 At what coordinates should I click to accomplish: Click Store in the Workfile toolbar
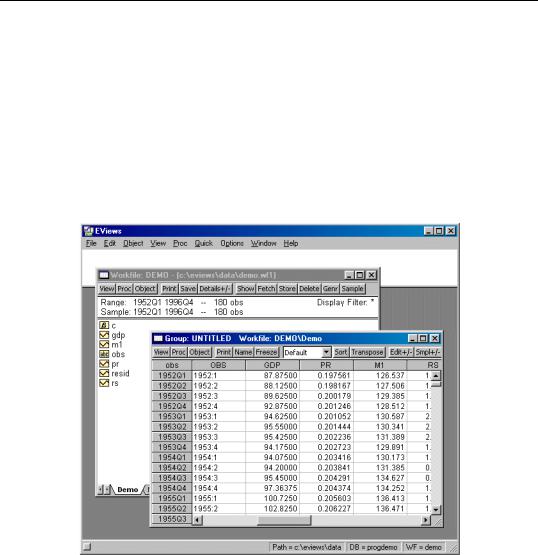click(287, 289)
